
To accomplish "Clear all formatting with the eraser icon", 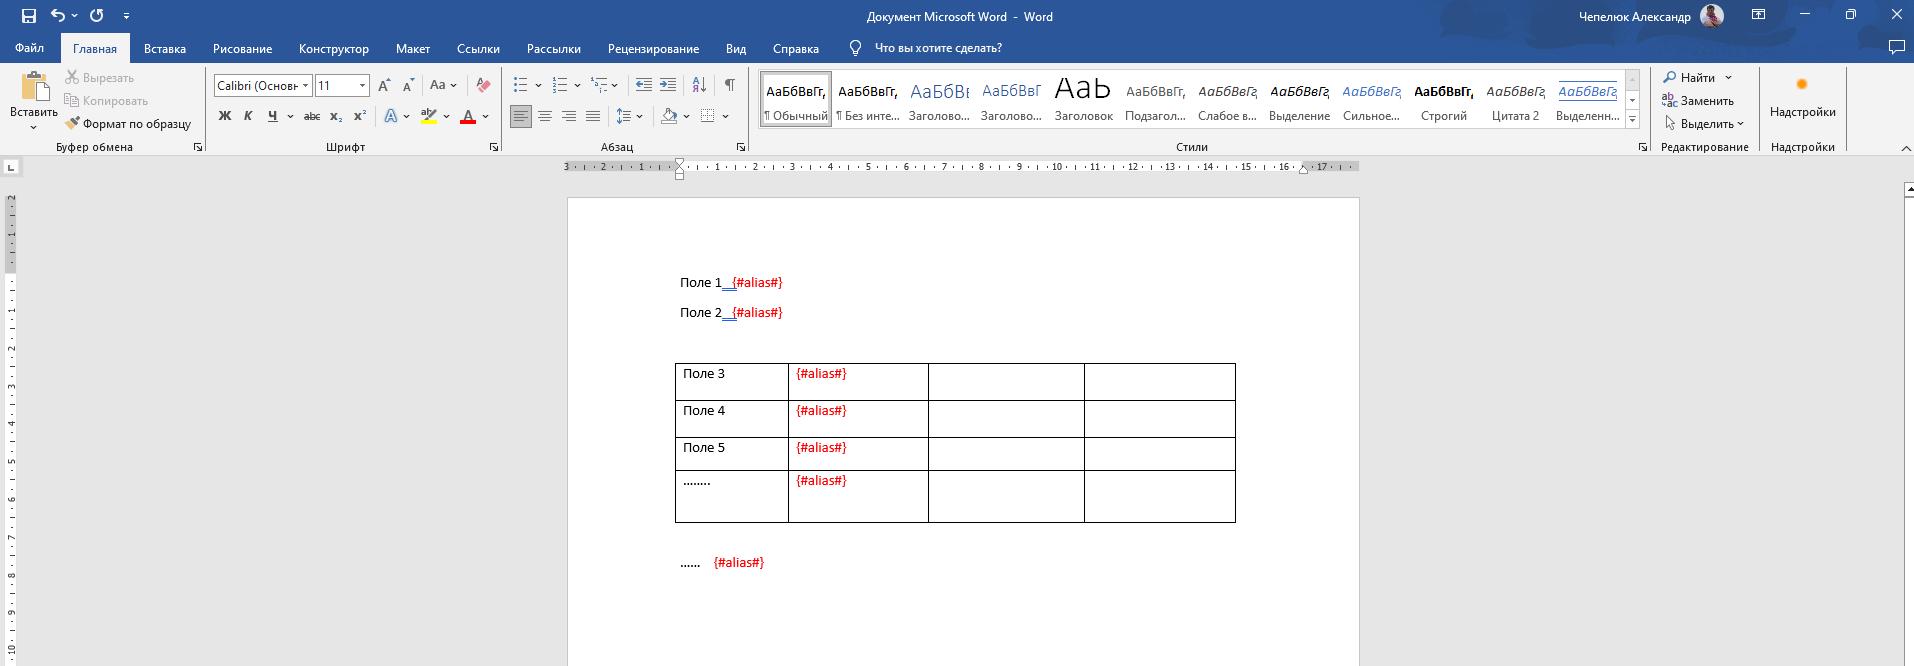I will (483, 85).
